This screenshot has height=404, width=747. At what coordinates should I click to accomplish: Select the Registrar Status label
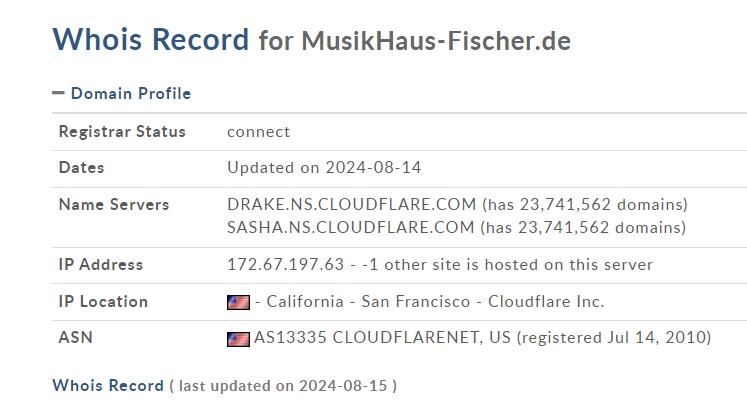tap(122, 131)
